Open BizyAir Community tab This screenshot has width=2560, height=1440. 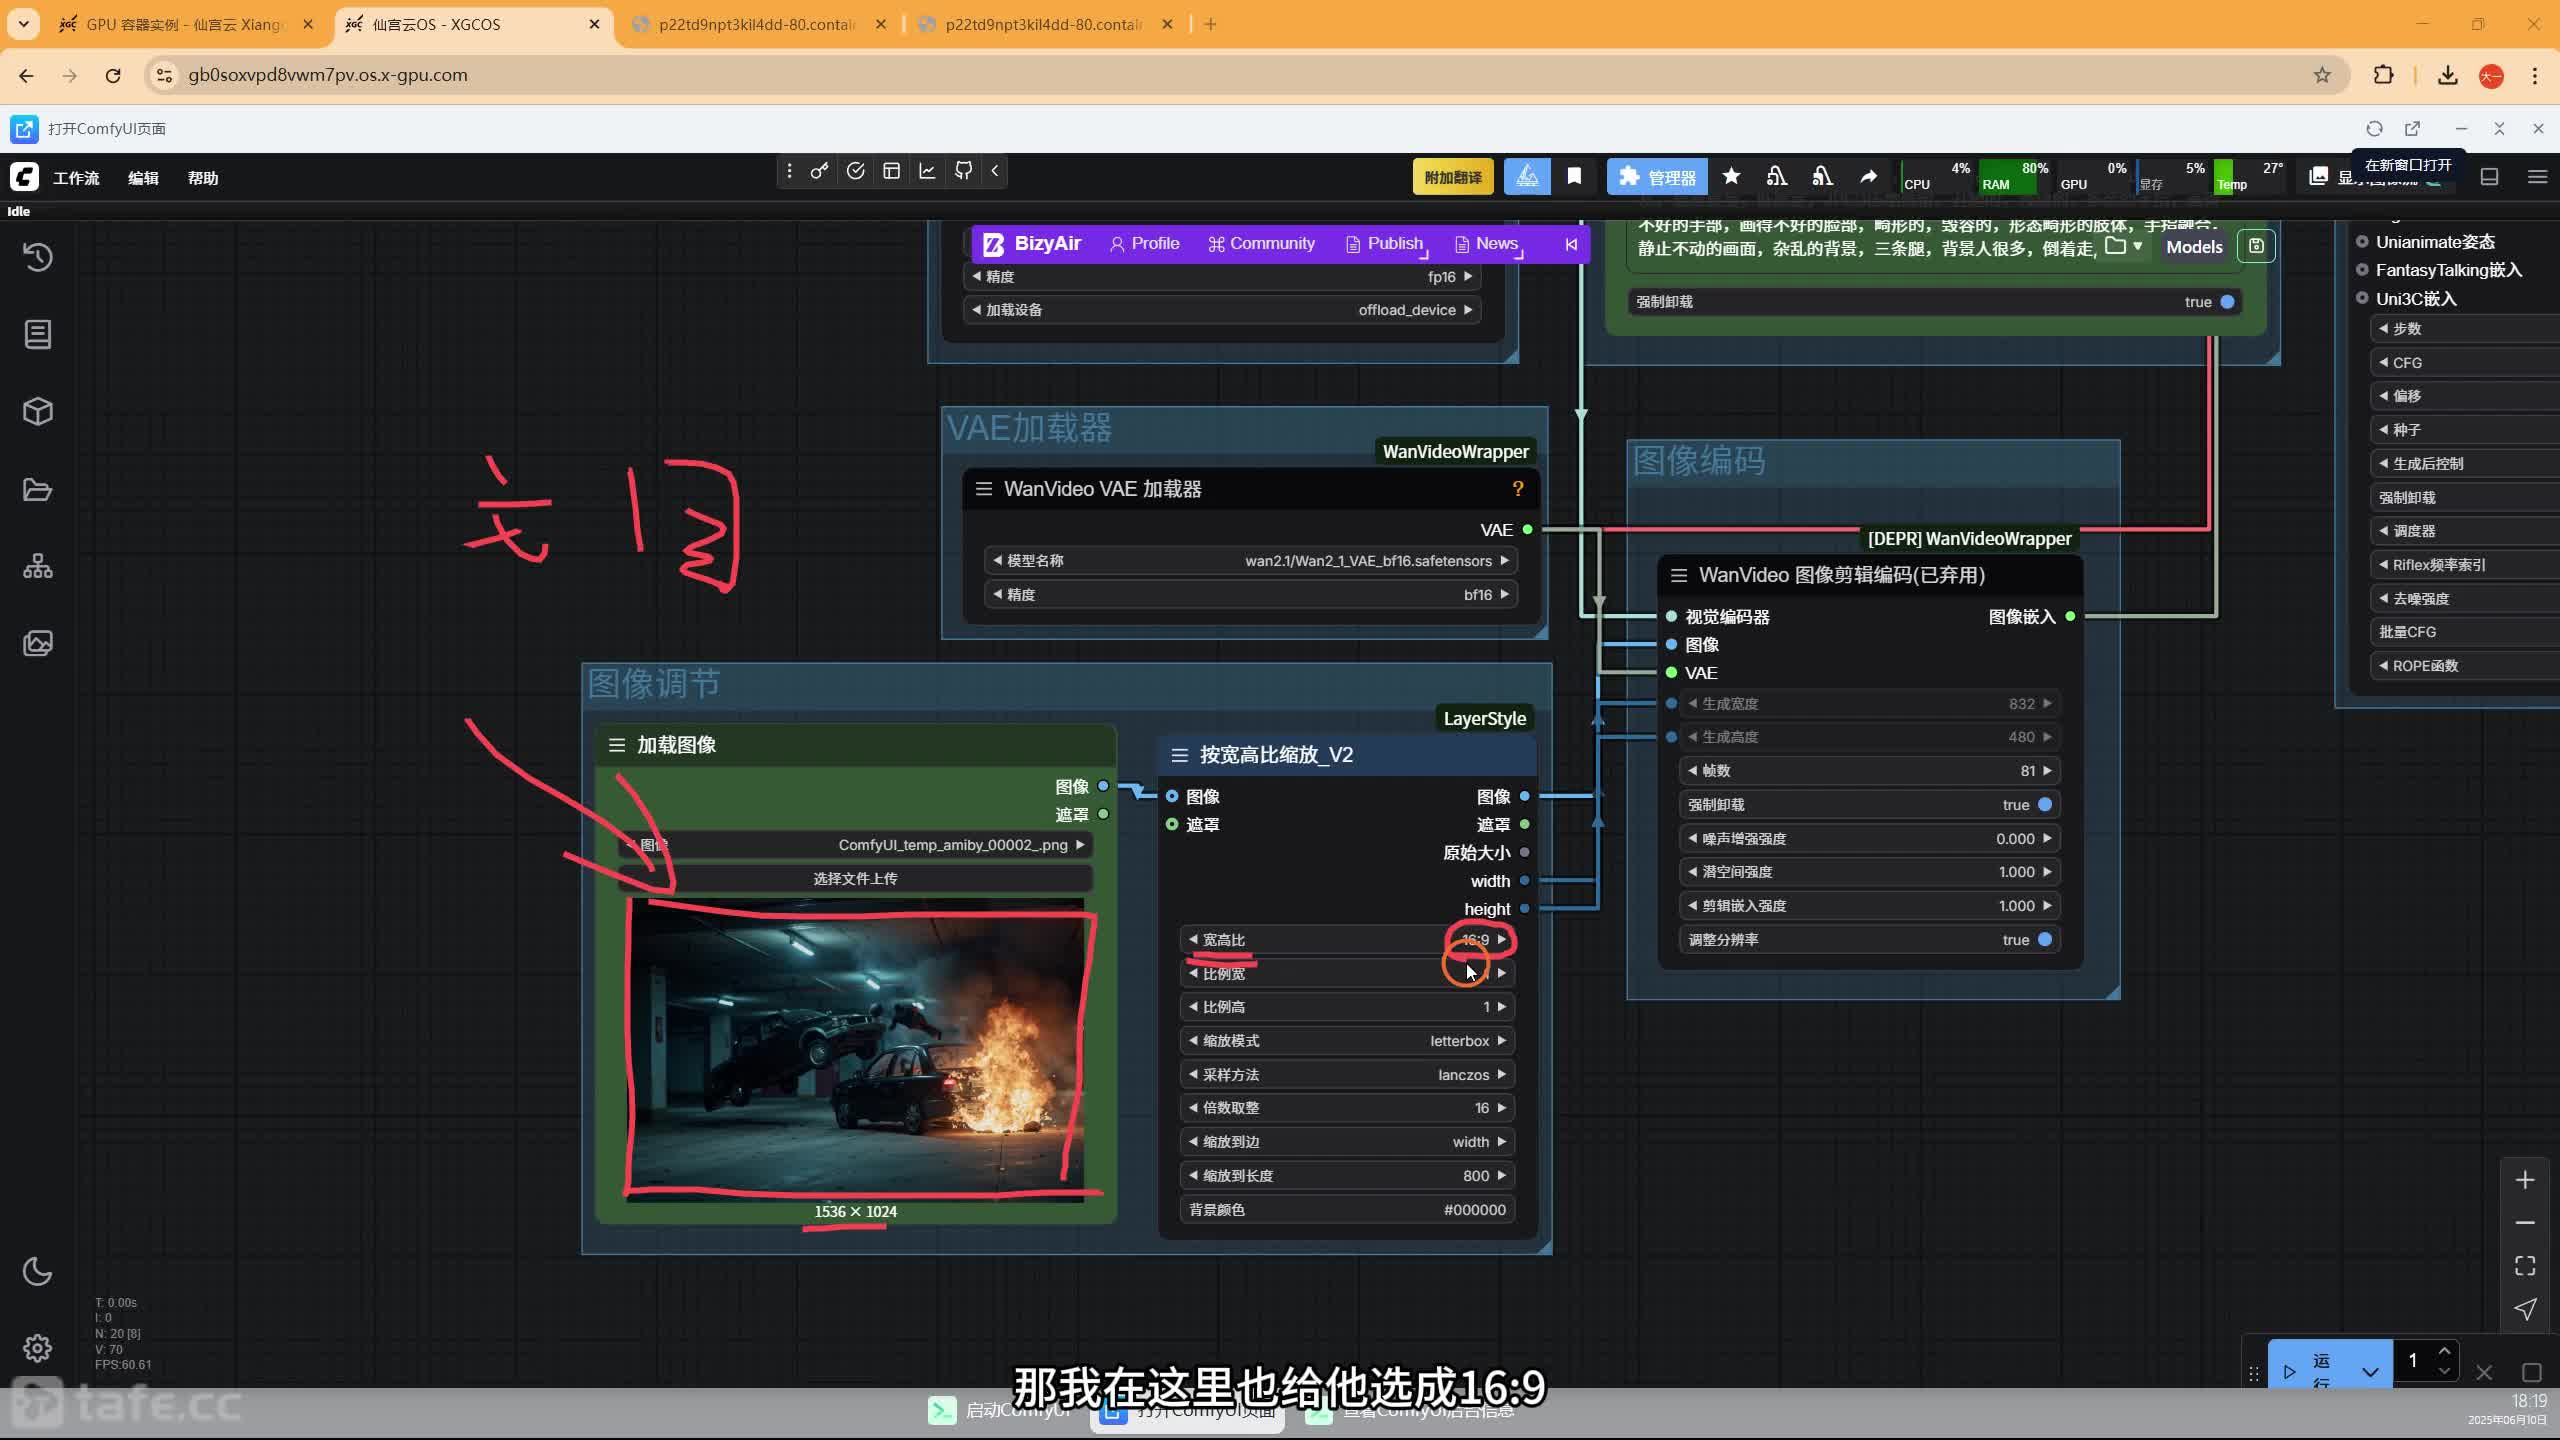1261,244
